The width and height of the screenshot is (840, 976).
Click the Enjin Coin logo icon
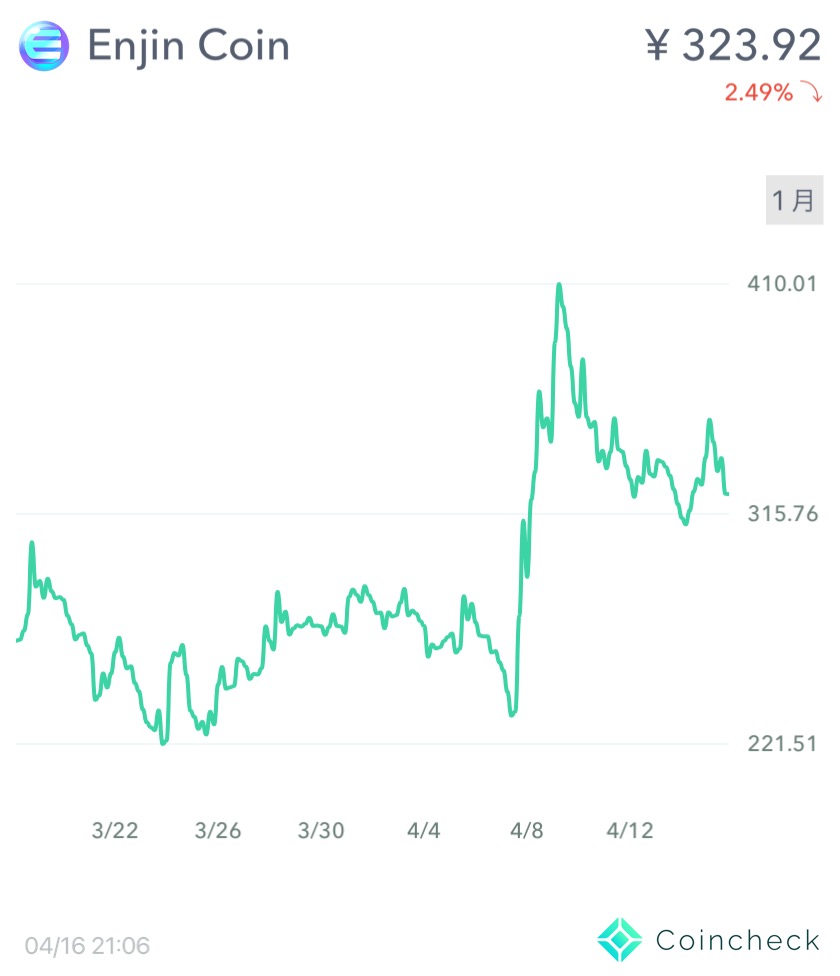click(44, 46)
